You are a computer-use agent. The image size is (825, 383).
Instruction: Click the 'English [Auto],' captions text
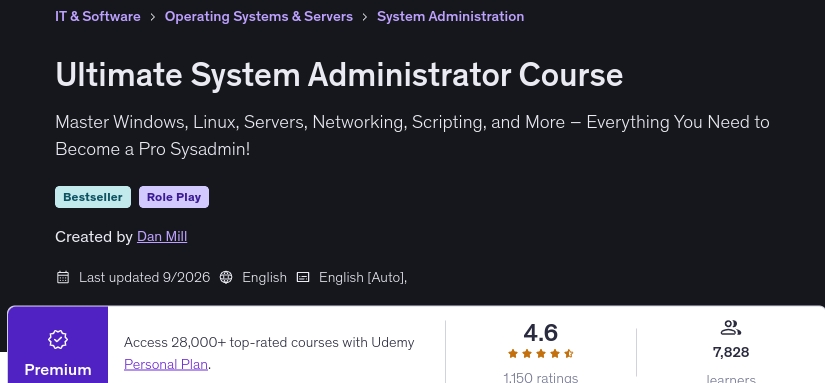tap(363, 277)
